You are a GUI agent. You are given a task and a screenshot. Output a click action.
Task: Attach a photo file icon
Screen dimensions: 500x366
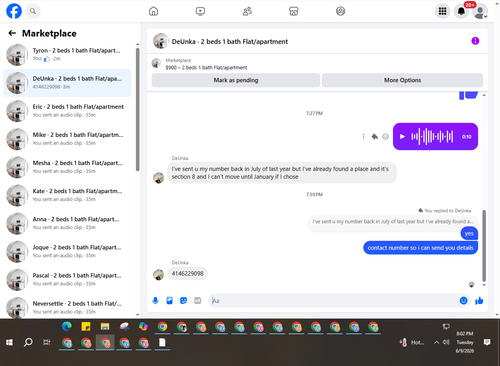click(169, 301)
